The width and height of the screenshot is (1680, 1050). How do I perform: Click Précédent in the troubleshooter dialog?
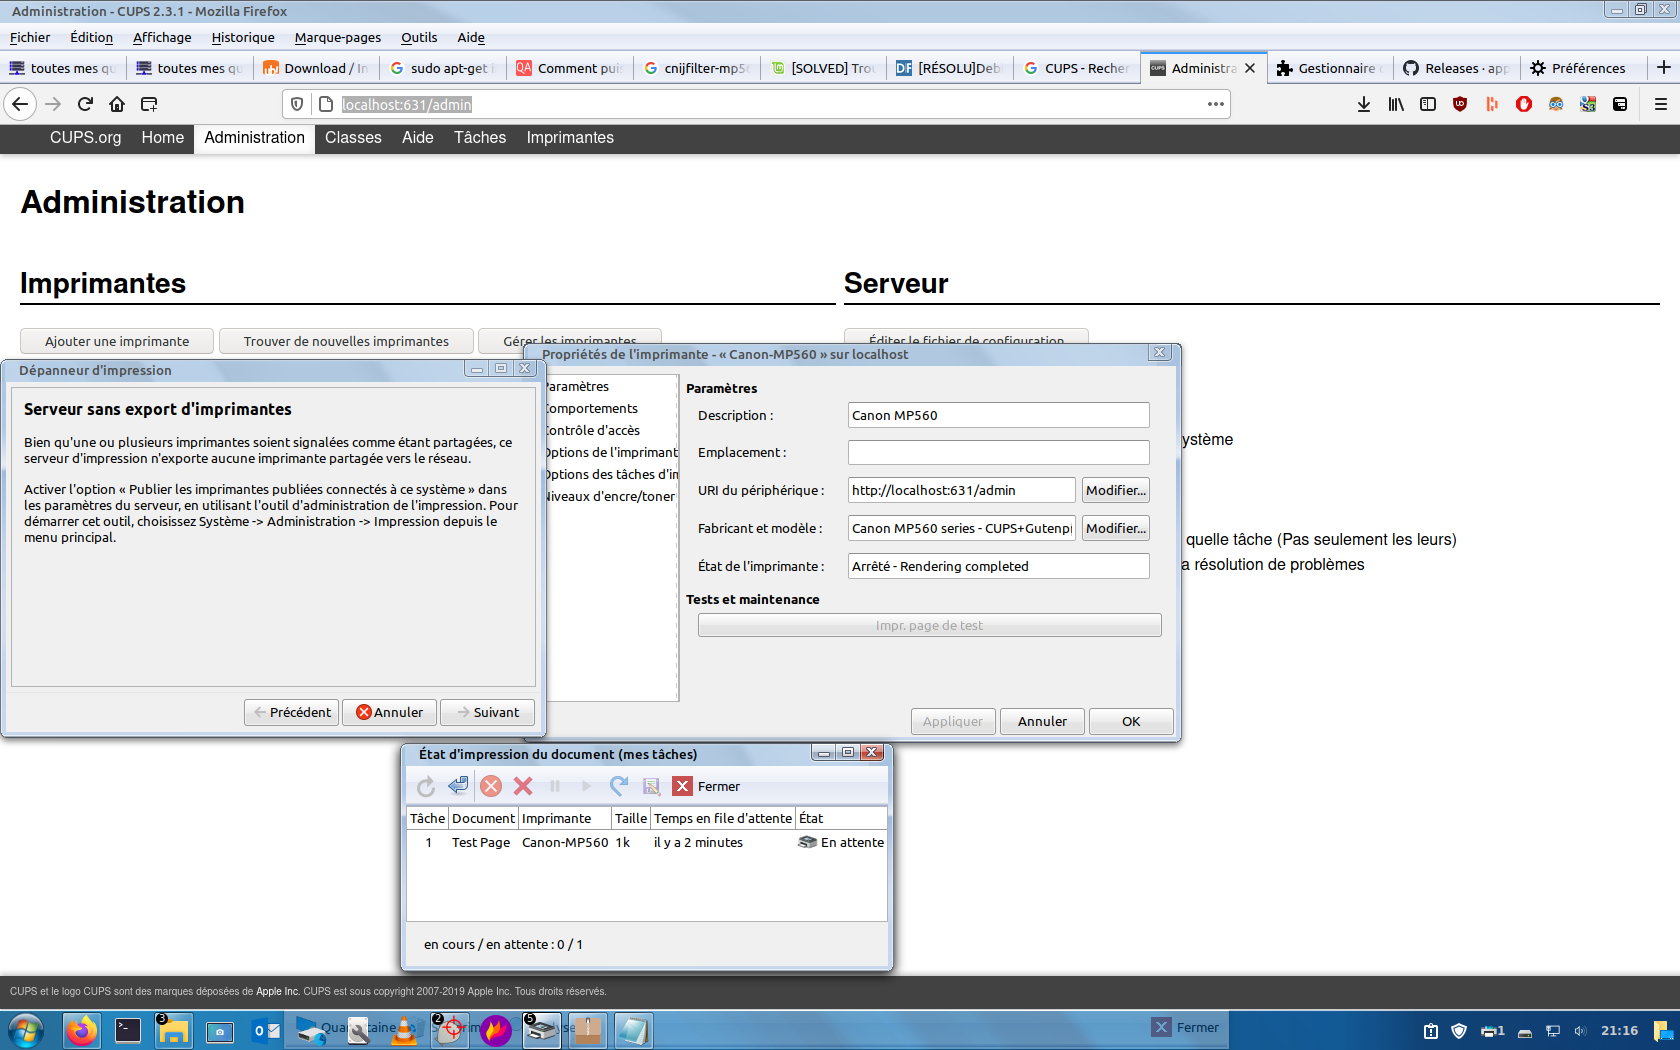click(x=292, y=712)
